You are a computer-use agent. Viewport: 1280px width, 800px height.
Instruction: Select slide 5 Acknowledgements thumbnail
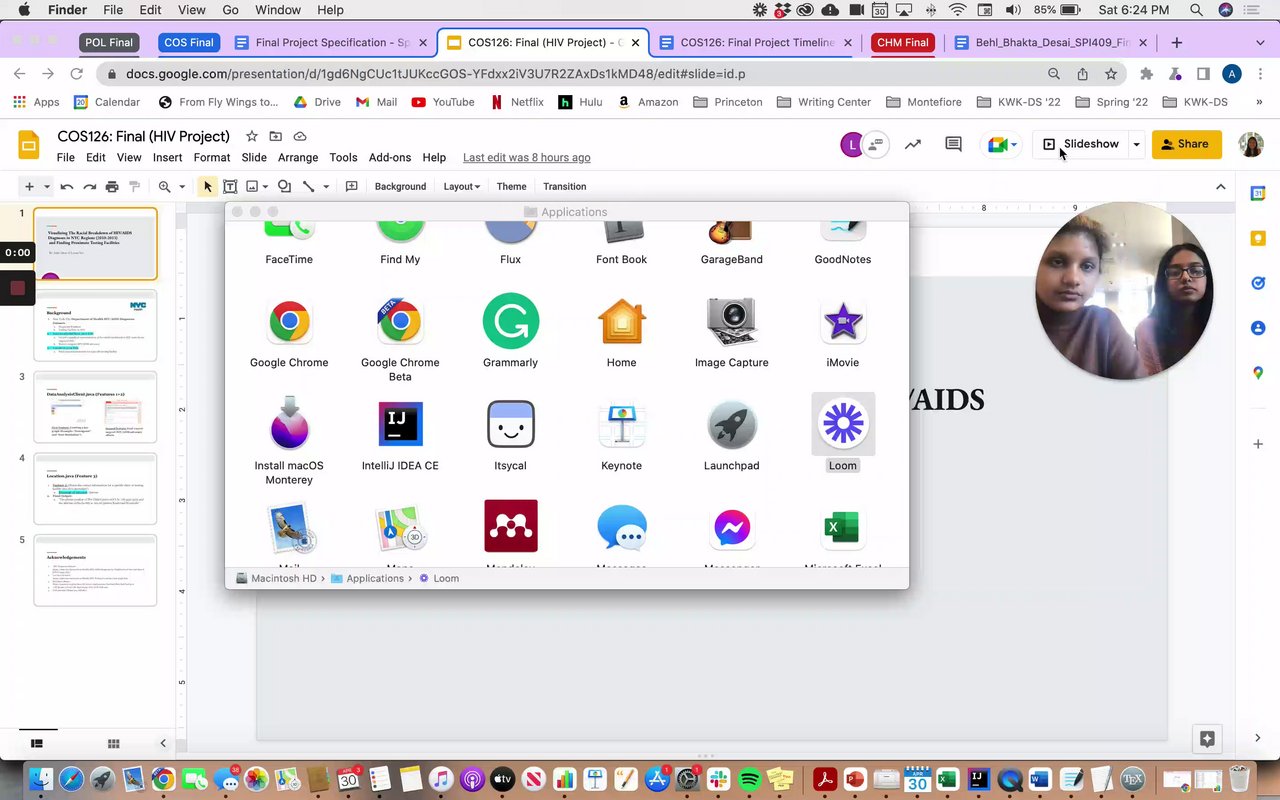coord(95,571)
